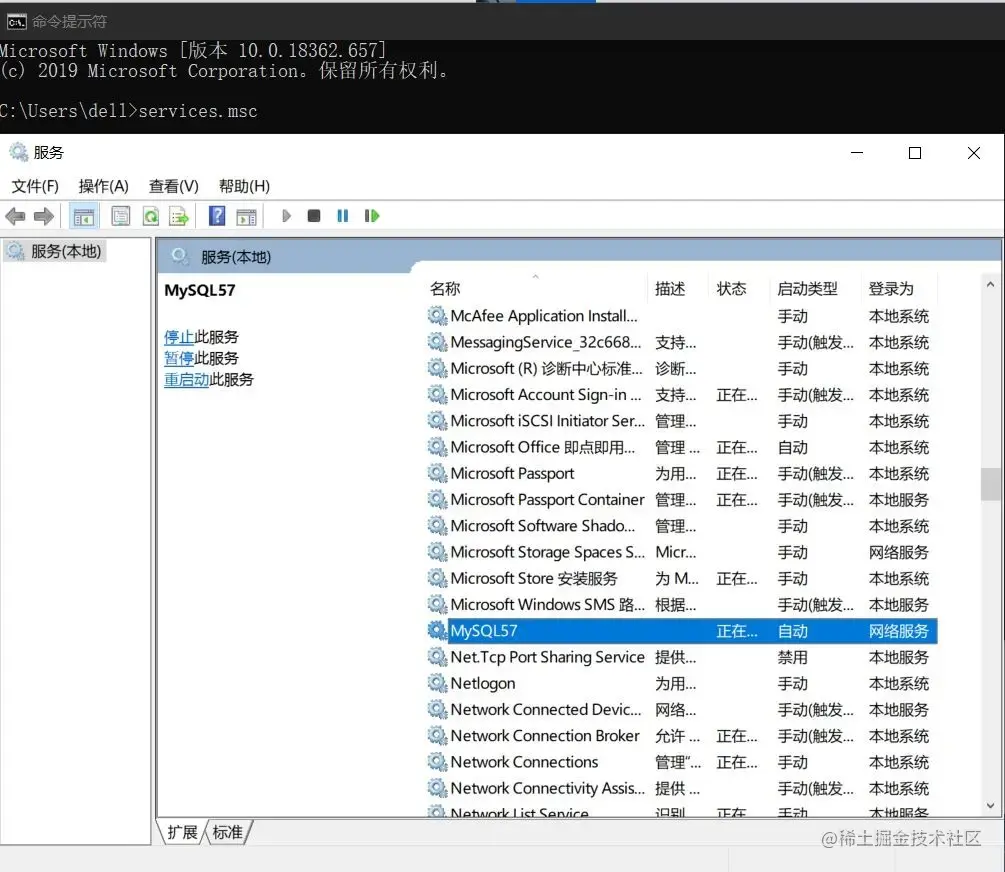This screenshot has height=872, width=1005.
Task: Select Microsoft Windows SMS 路... service row
Action: (x=682, y=604)
